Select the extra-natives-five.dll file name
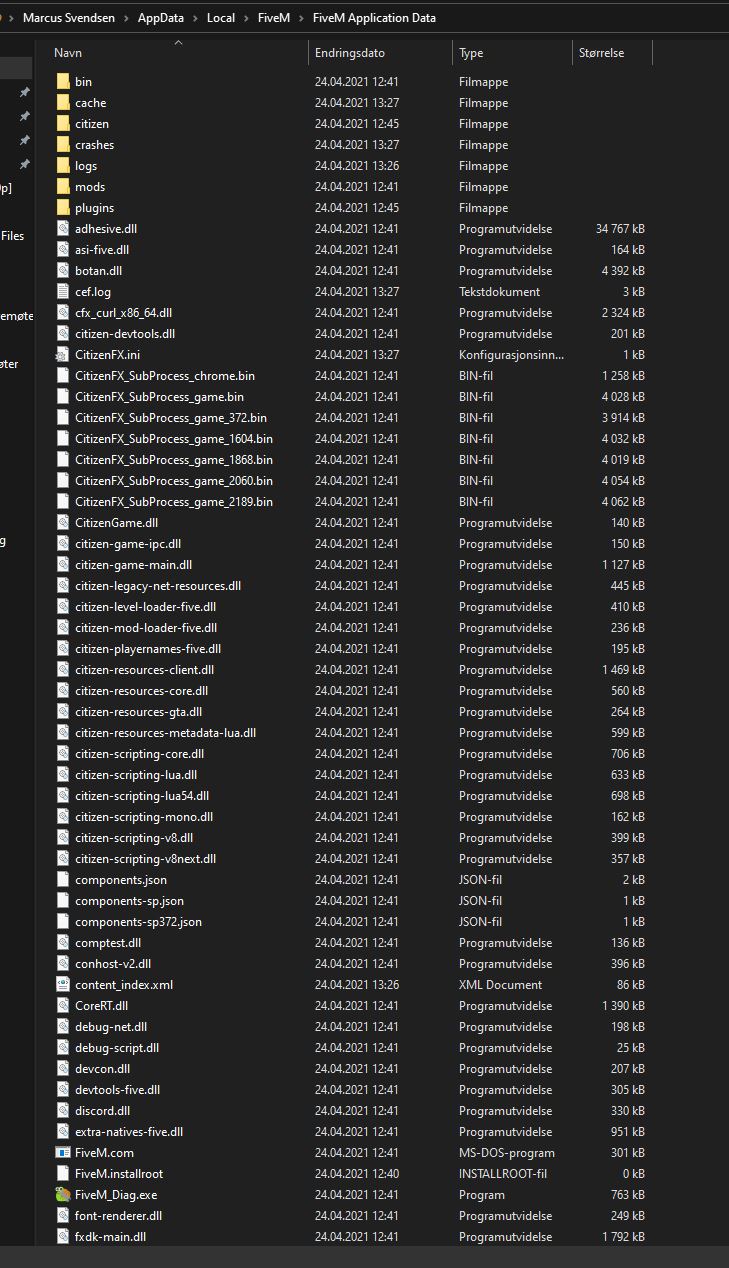 pos(129,1132)
